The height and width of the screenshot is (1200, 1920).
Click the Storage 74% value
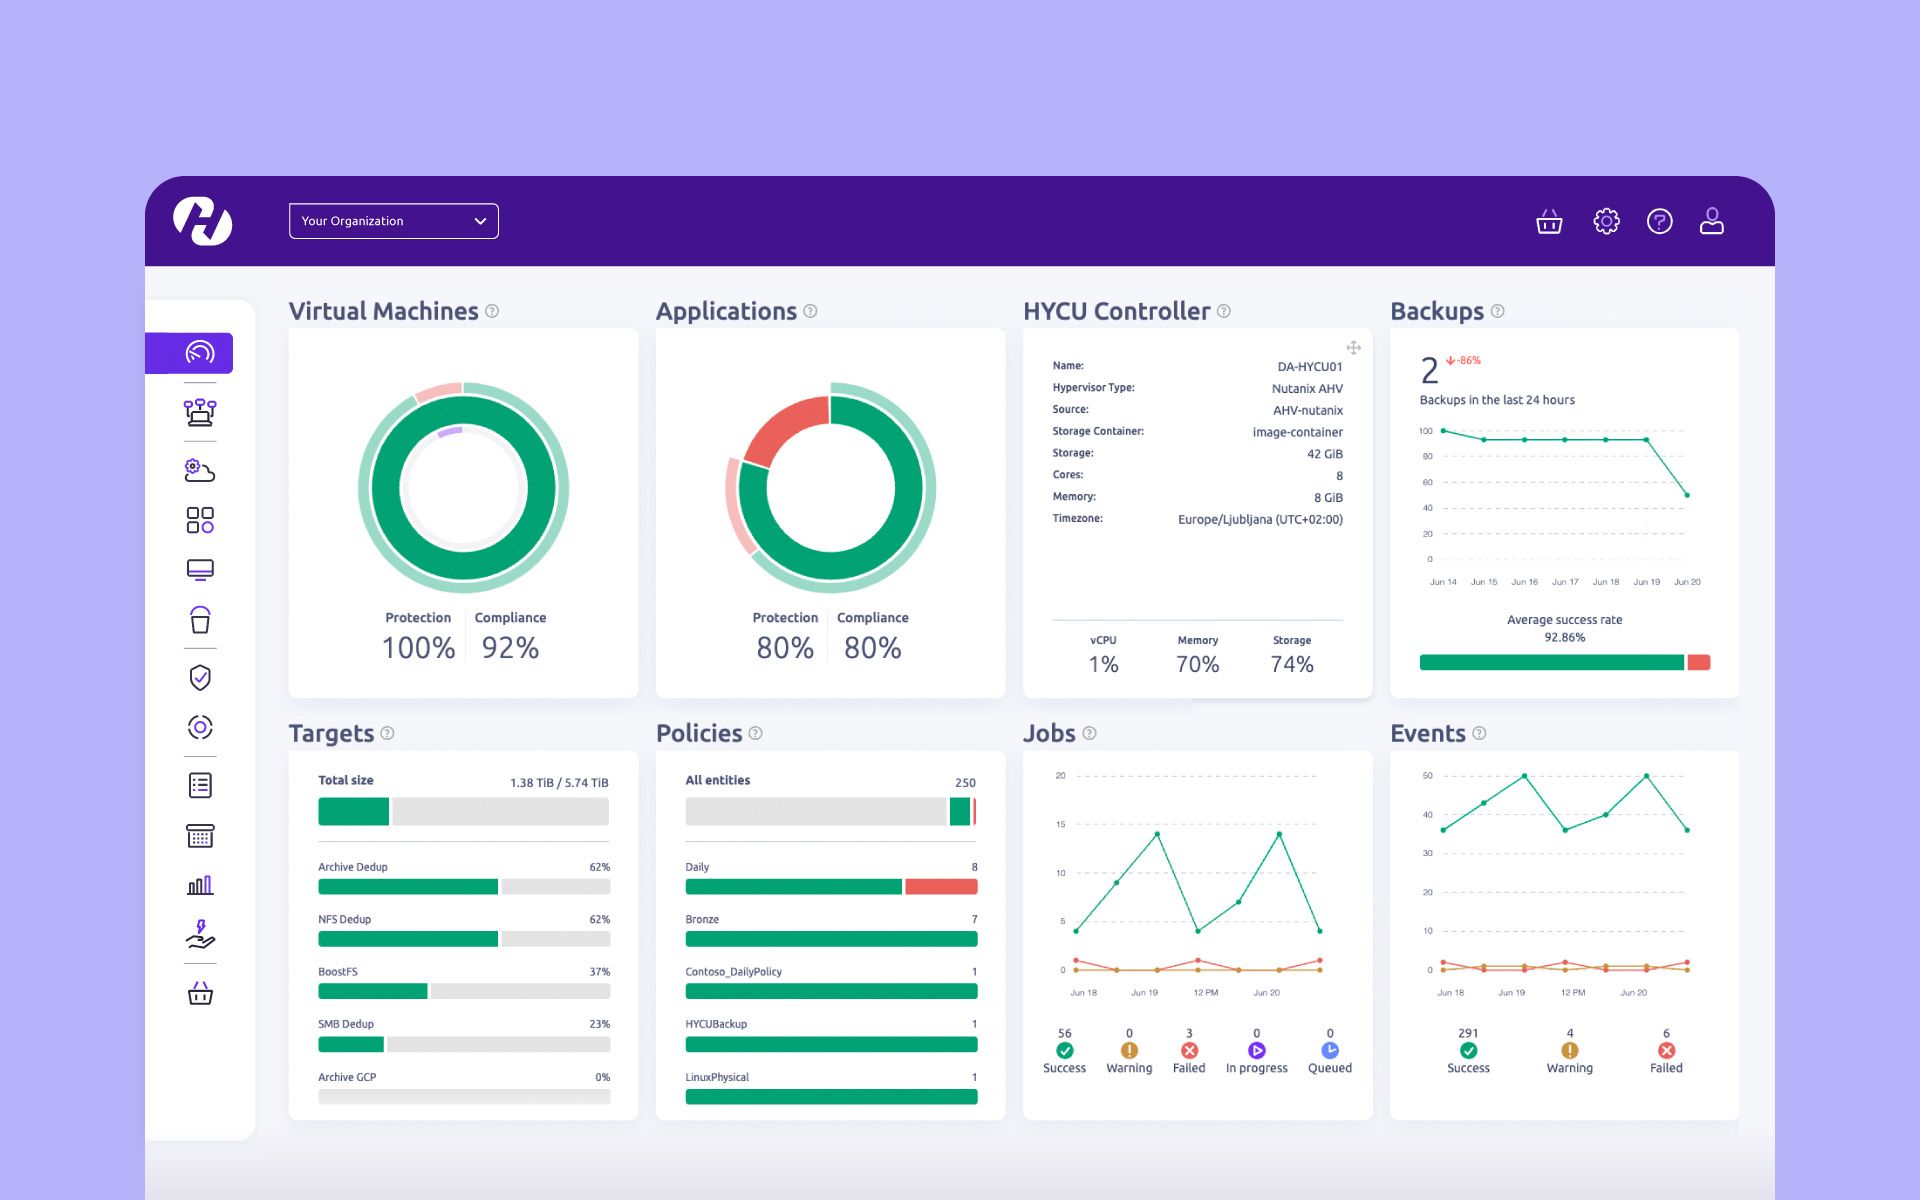(1292, 664)
